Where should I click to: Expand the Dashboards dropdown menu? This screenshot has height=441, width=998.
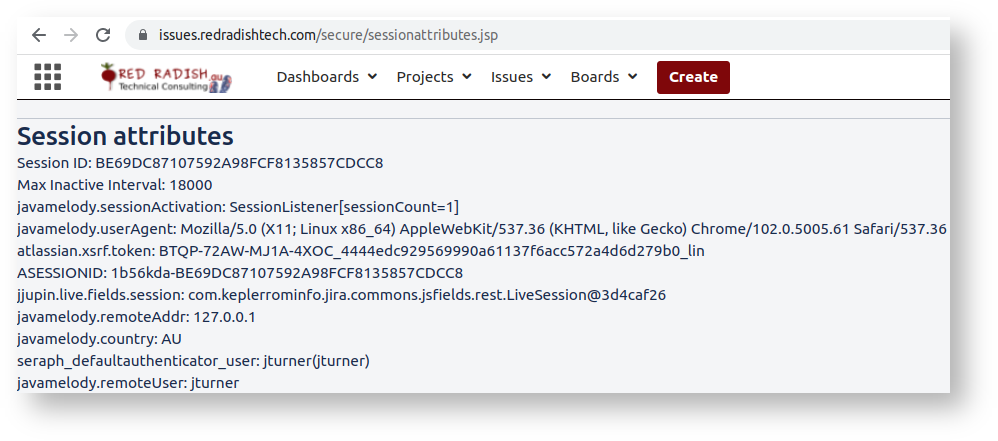(x=326, y=77)
